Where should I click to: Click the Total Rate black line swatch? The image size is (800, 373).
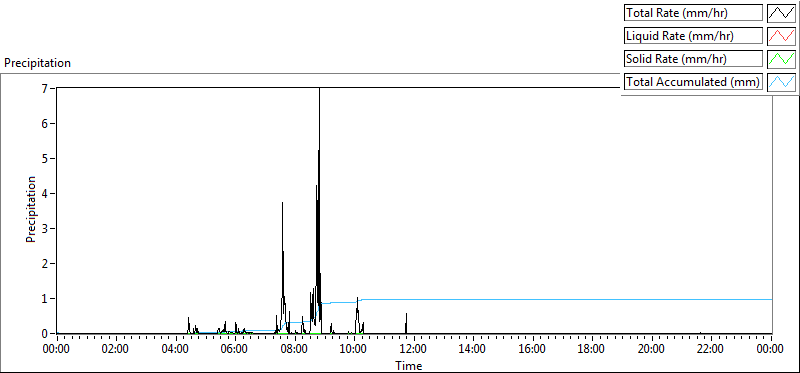[x=782, y=13]
